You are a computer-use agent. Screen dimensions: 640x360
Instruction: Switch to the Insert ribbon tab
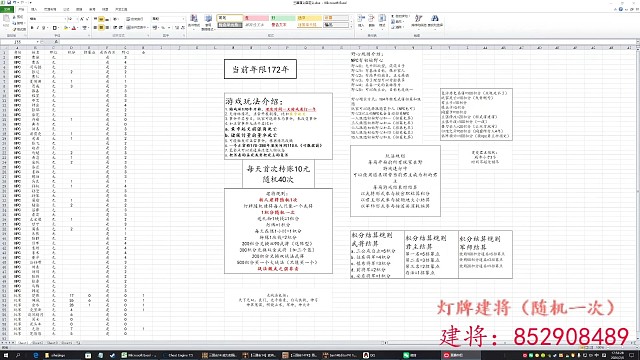pyautogui.click(x=34, y=9)
